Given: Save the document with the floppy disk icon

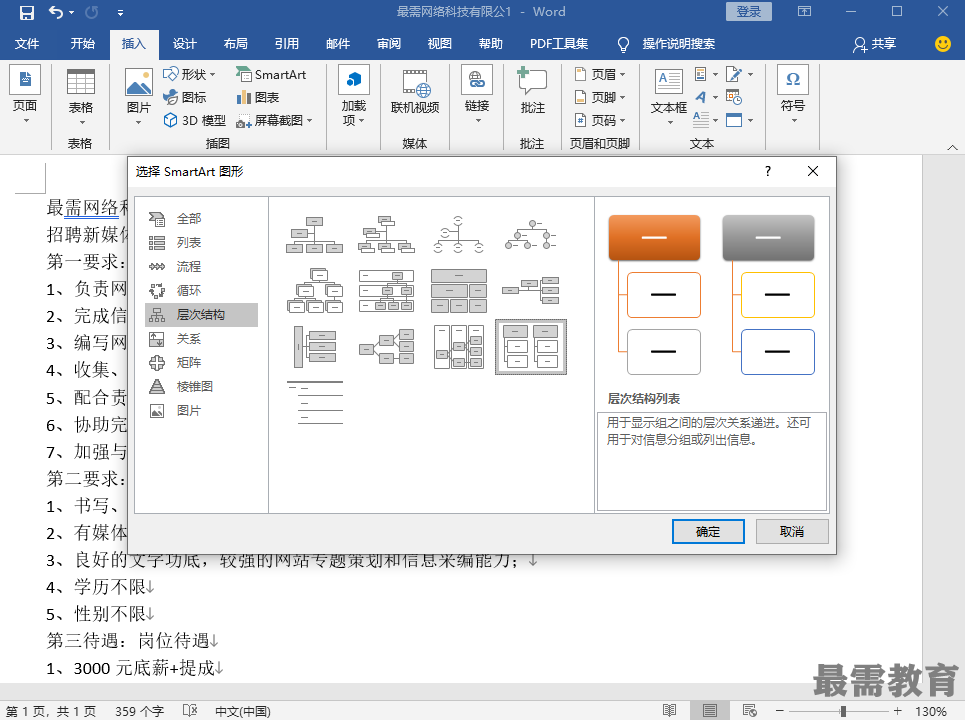Looking at the screenshot, I should click(x=26, y=12).
